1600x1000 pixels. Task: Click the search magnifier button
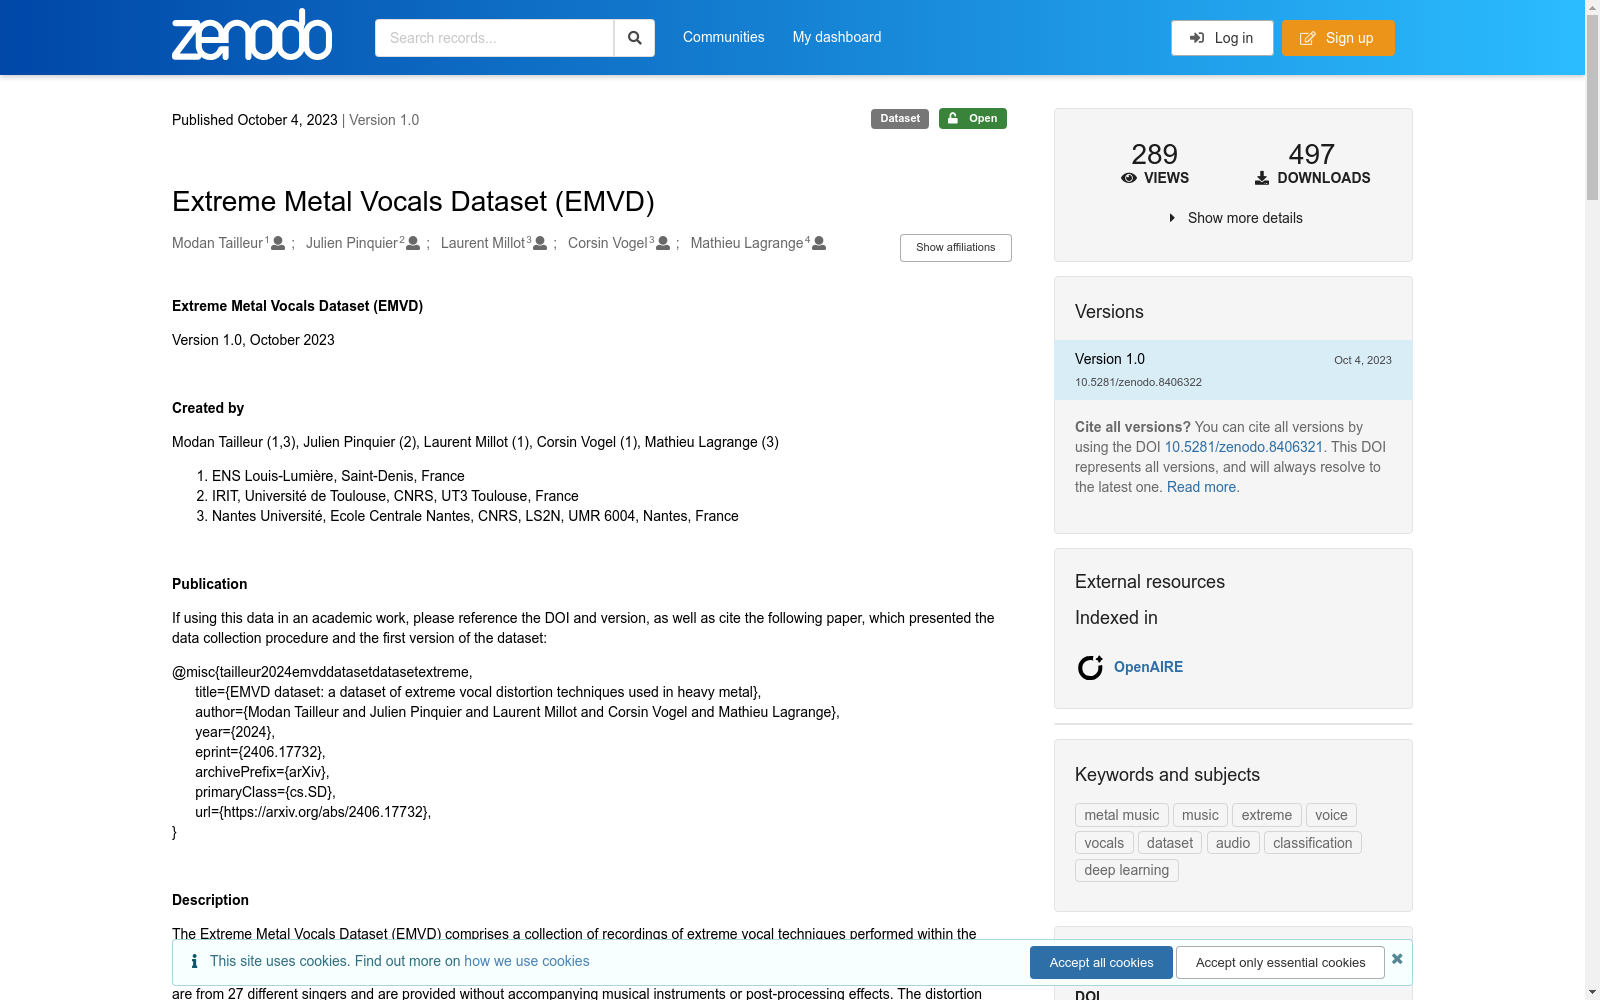pyautogui.click(x=634, y=38)
